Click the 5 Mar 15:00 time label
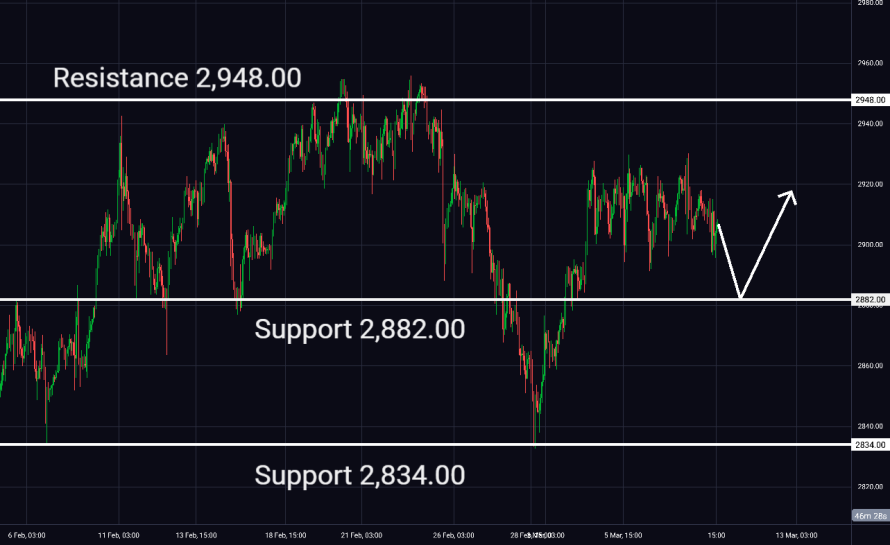The height and width of the screenshot is (545, 890). point(624,536)
